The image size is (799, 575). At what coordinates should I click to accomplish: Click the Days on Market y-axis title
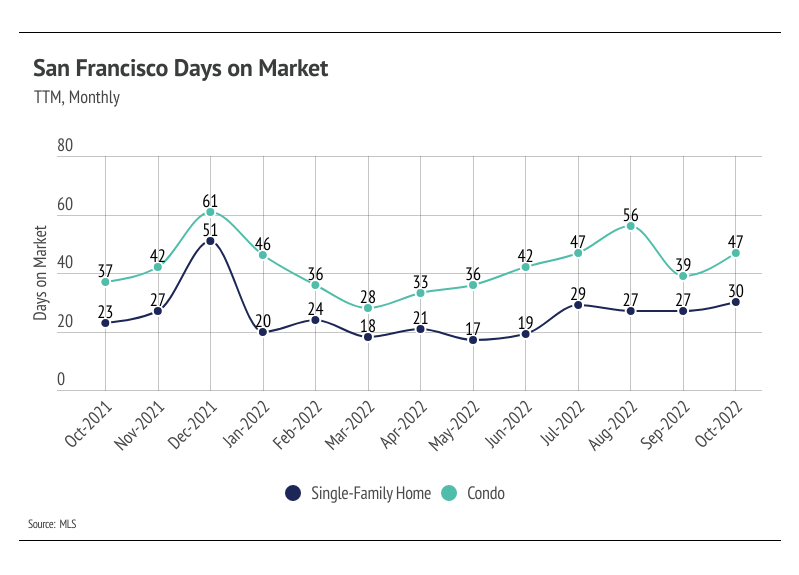click(40, 273)
